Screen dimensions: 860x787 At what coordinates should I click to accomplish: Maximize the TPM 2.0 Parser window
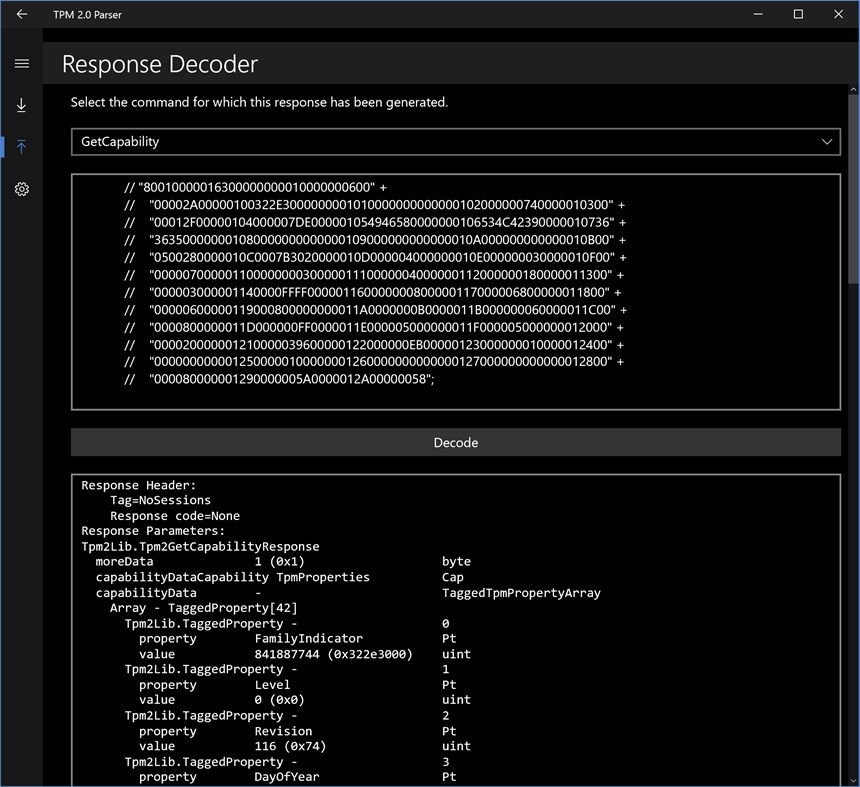[x=798, y=14]
